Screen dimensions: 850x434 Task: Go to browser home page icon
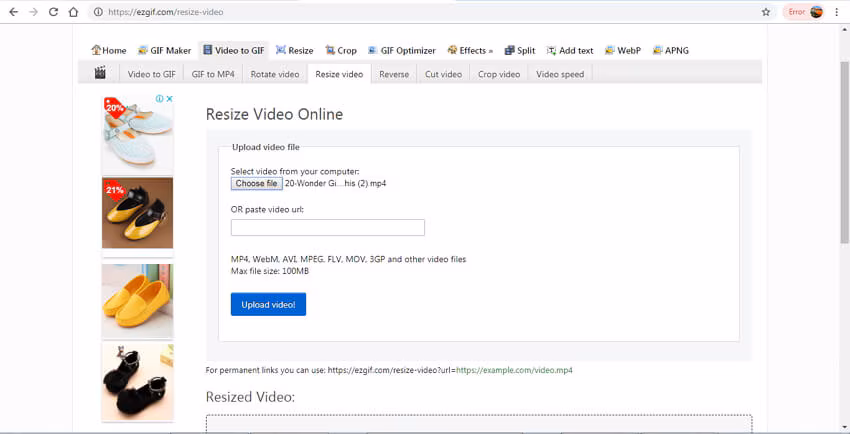pyautogui.click(x=73, y=12)
